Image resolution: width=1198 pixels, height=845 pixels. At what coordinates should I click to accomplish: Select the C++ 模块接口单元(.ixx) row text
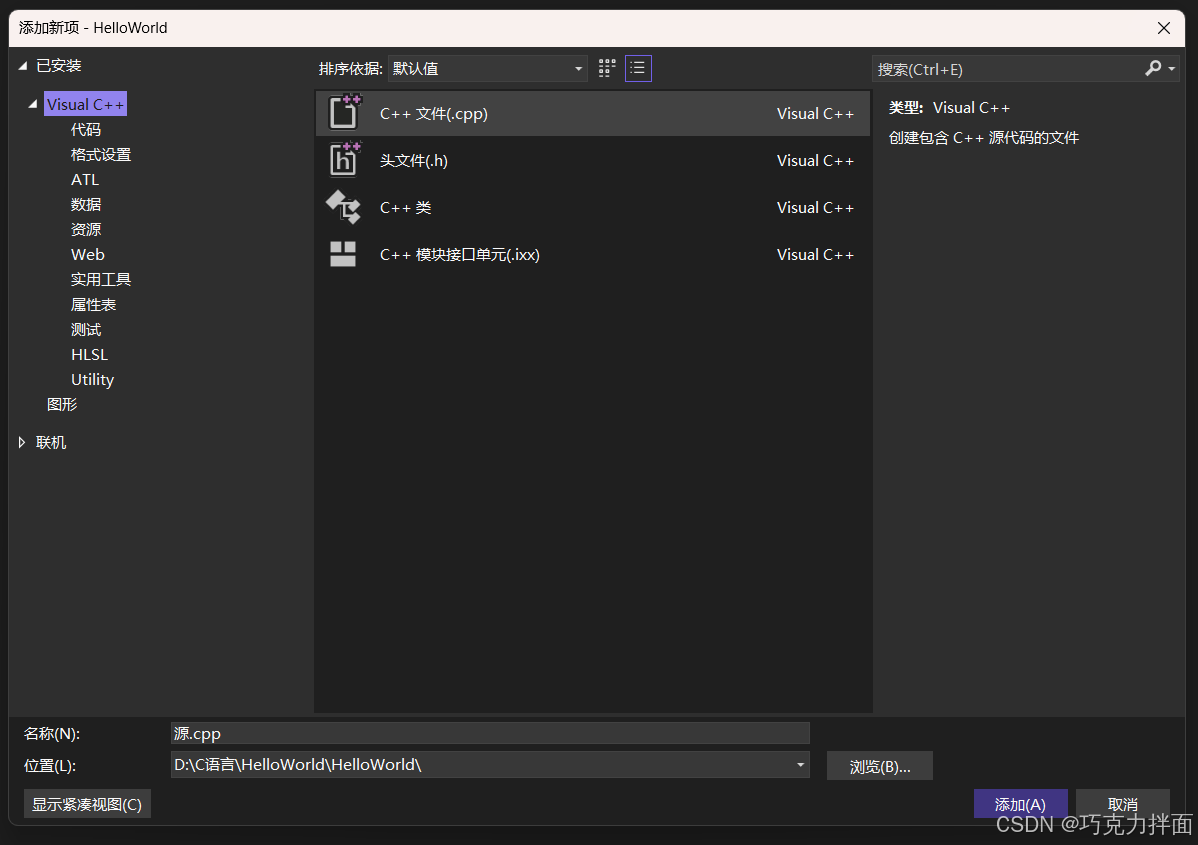pyautogui.click(x=459, y=254)
